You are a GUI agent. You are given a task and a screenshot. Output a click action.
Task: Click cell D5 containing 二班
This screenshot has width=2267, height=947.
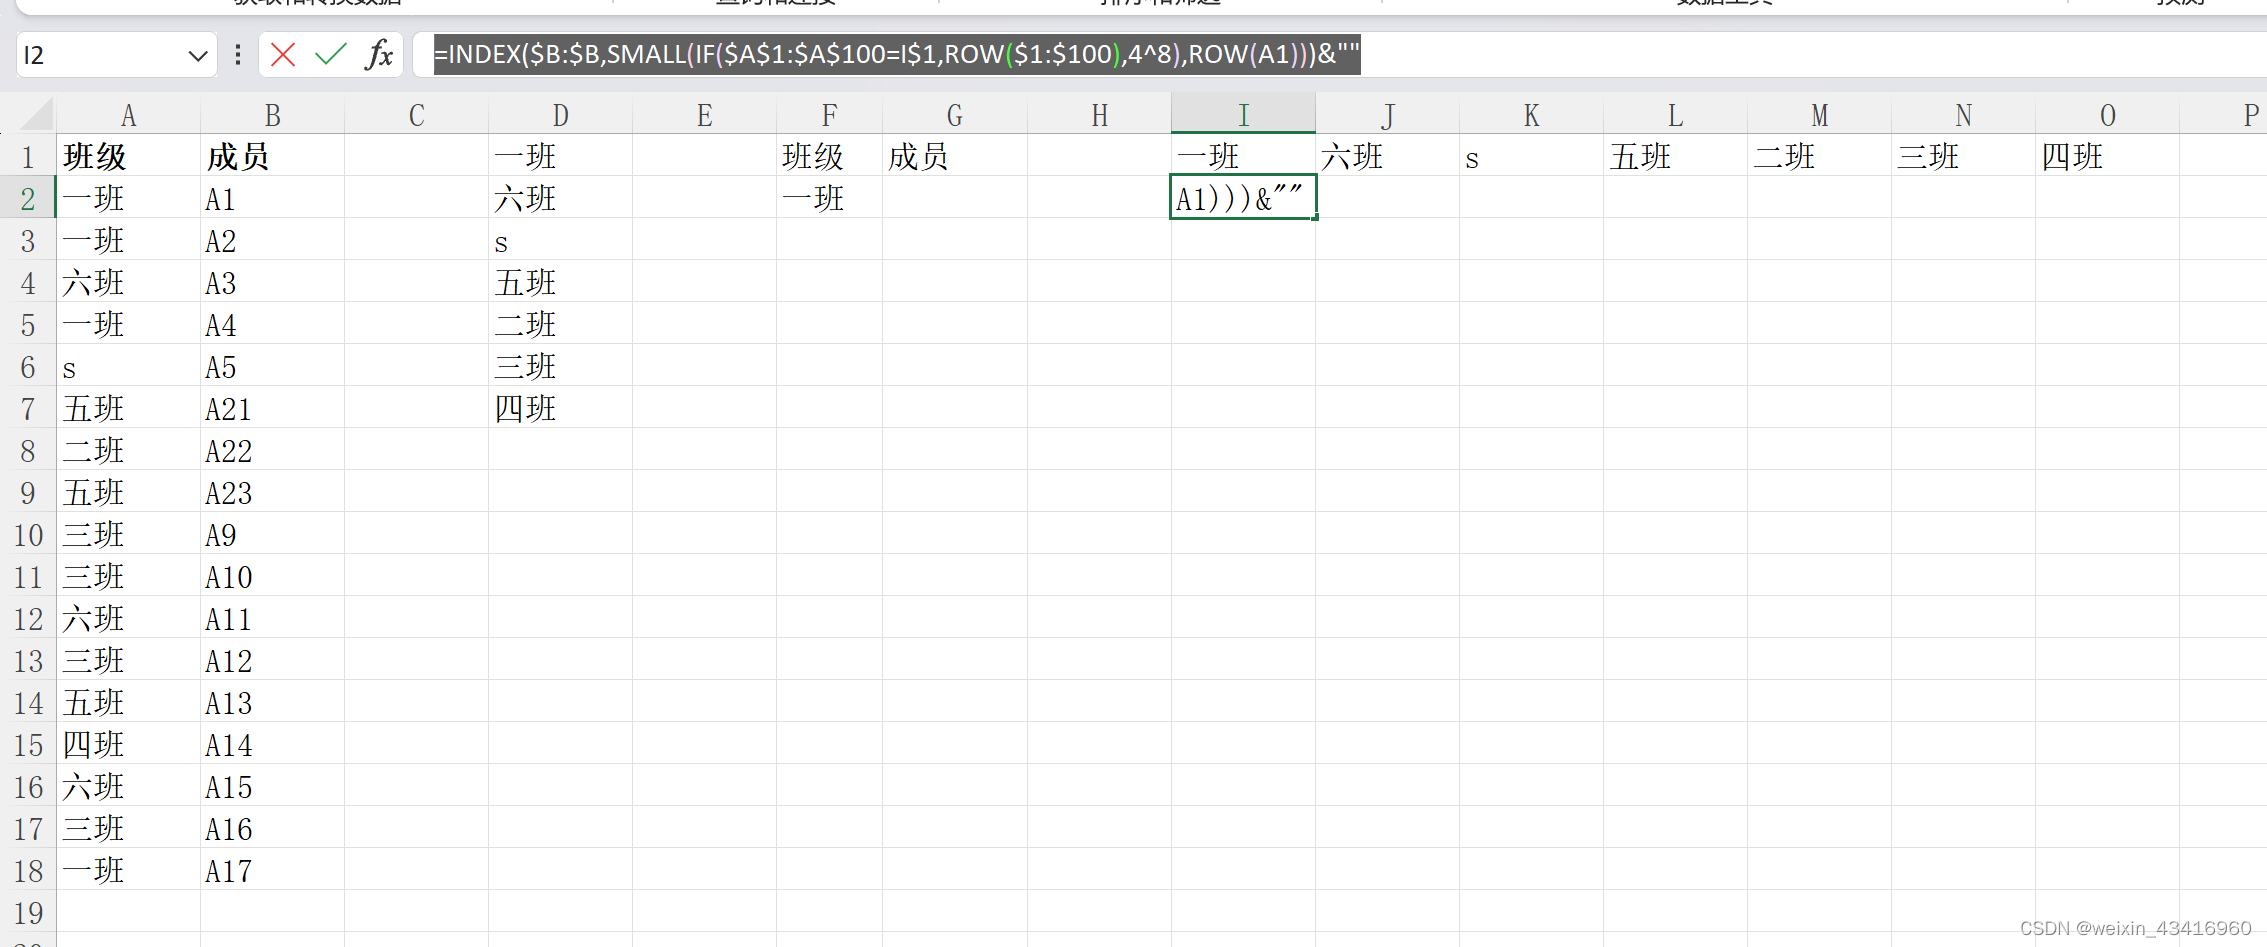point(560,324)
